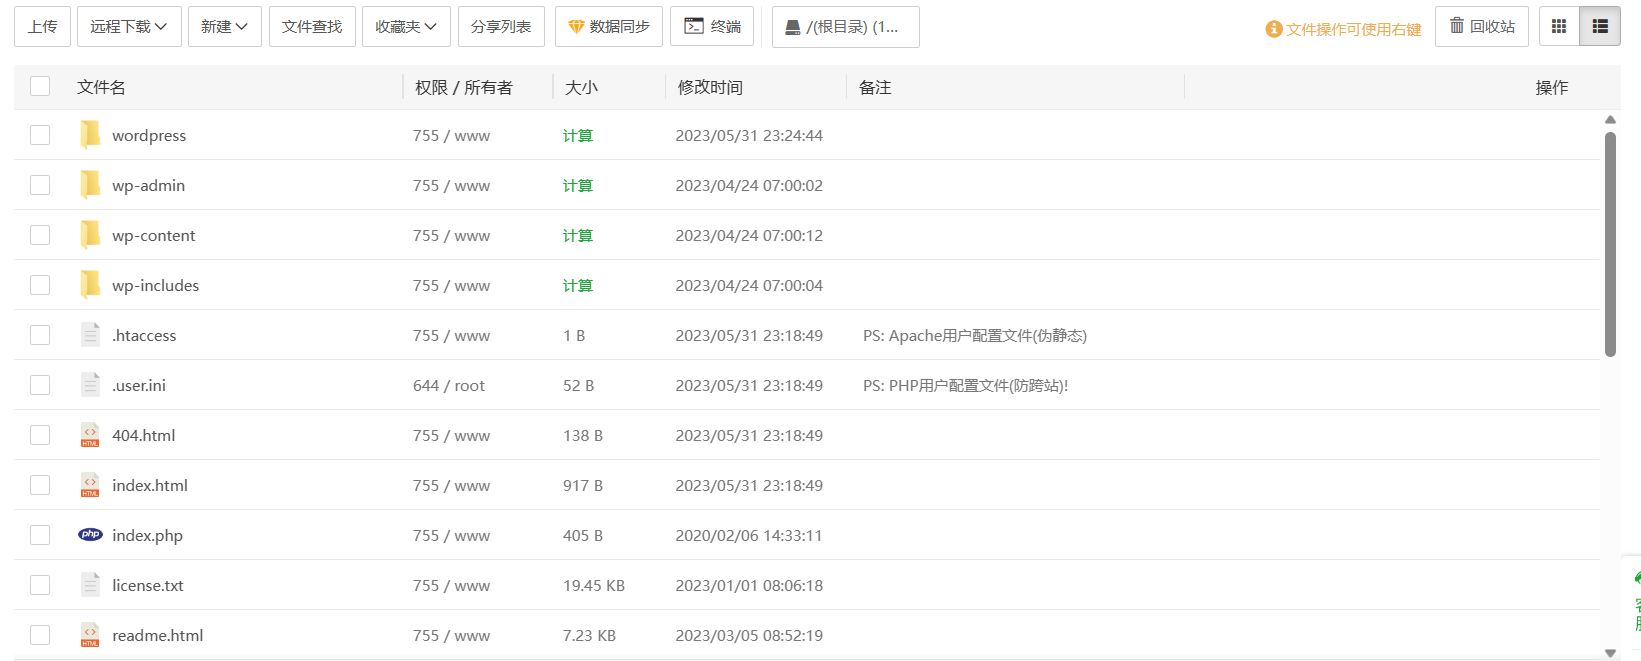Sort files by 文件名 column header

[101, 88]
